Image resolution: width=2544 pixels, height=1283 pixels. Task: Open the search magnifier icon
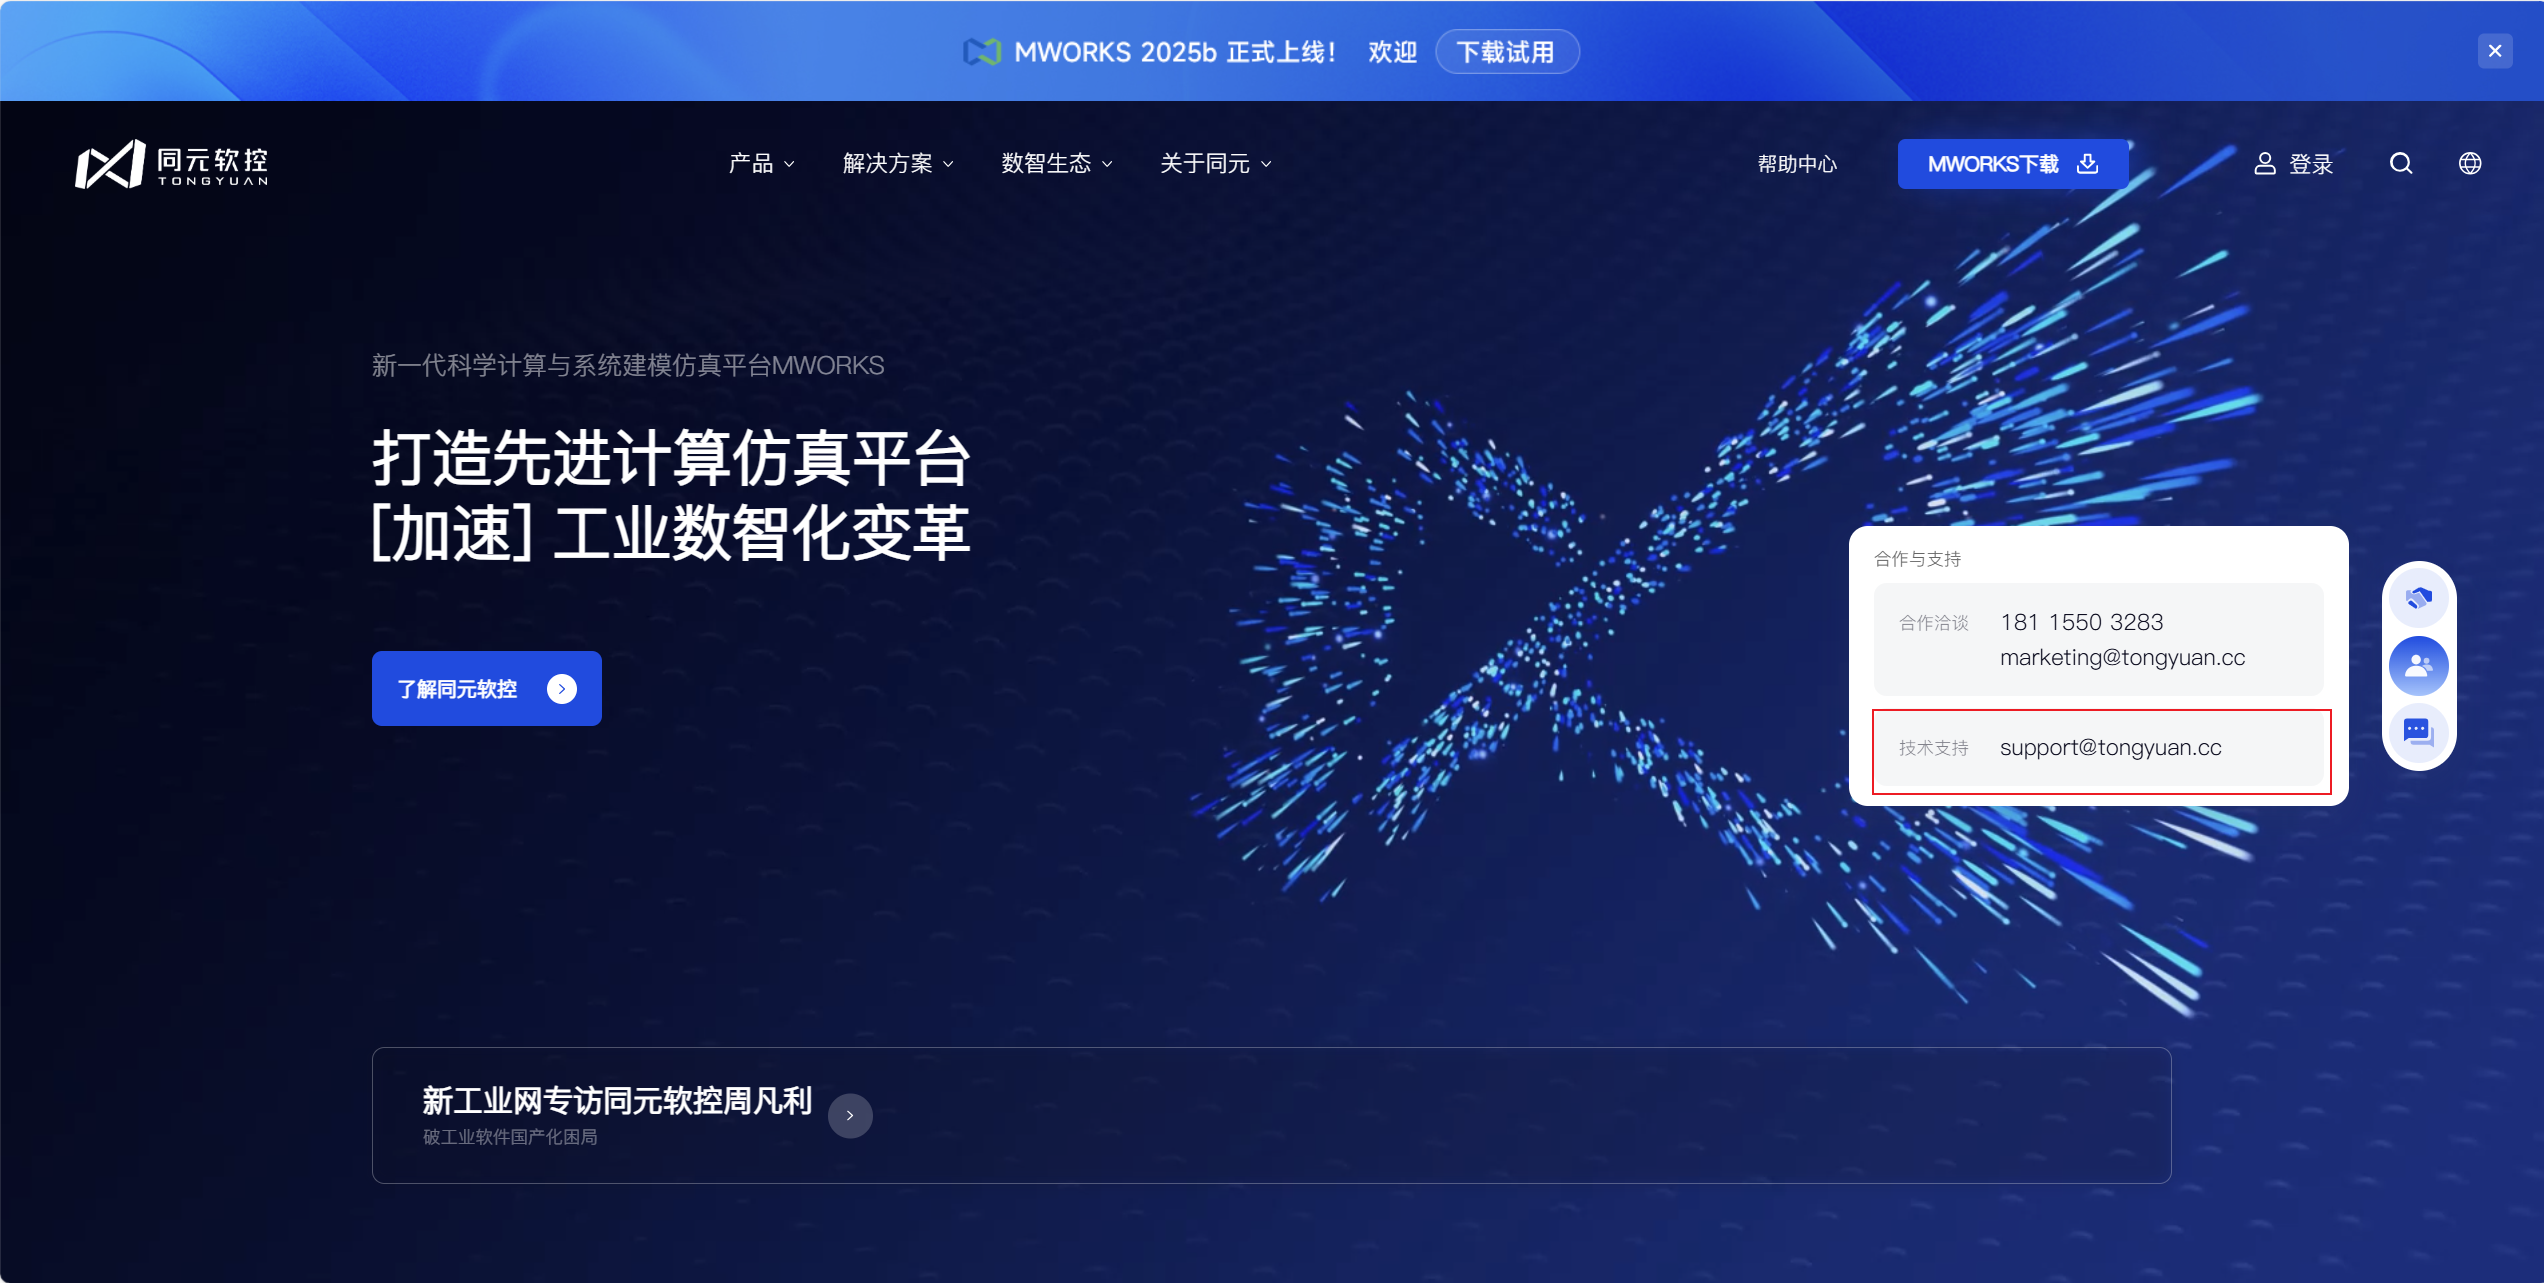click(2401, 164)
